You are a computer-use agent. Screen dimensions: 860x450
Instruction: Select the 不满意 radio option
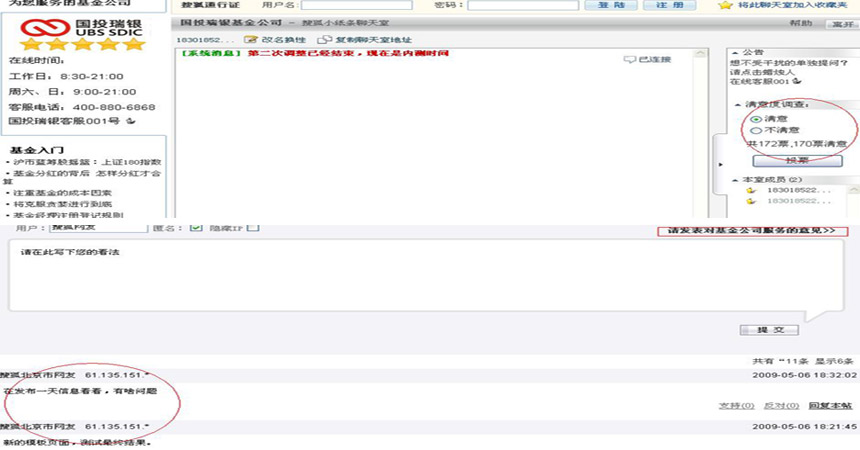point(755,130)
